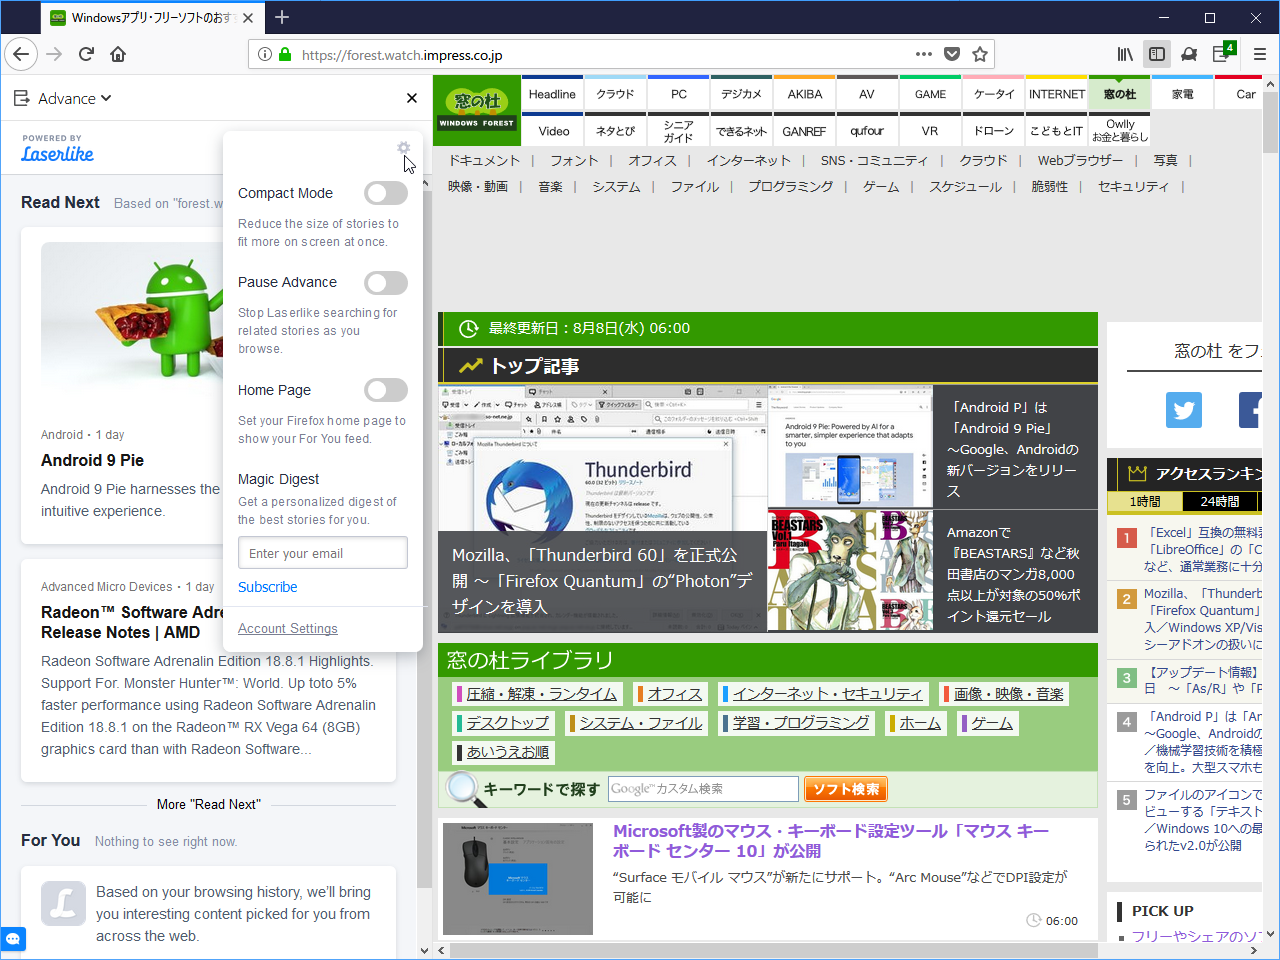
Task: Open the Android 9 Pie screenshot thumbnail
Action: click(850, 447)
